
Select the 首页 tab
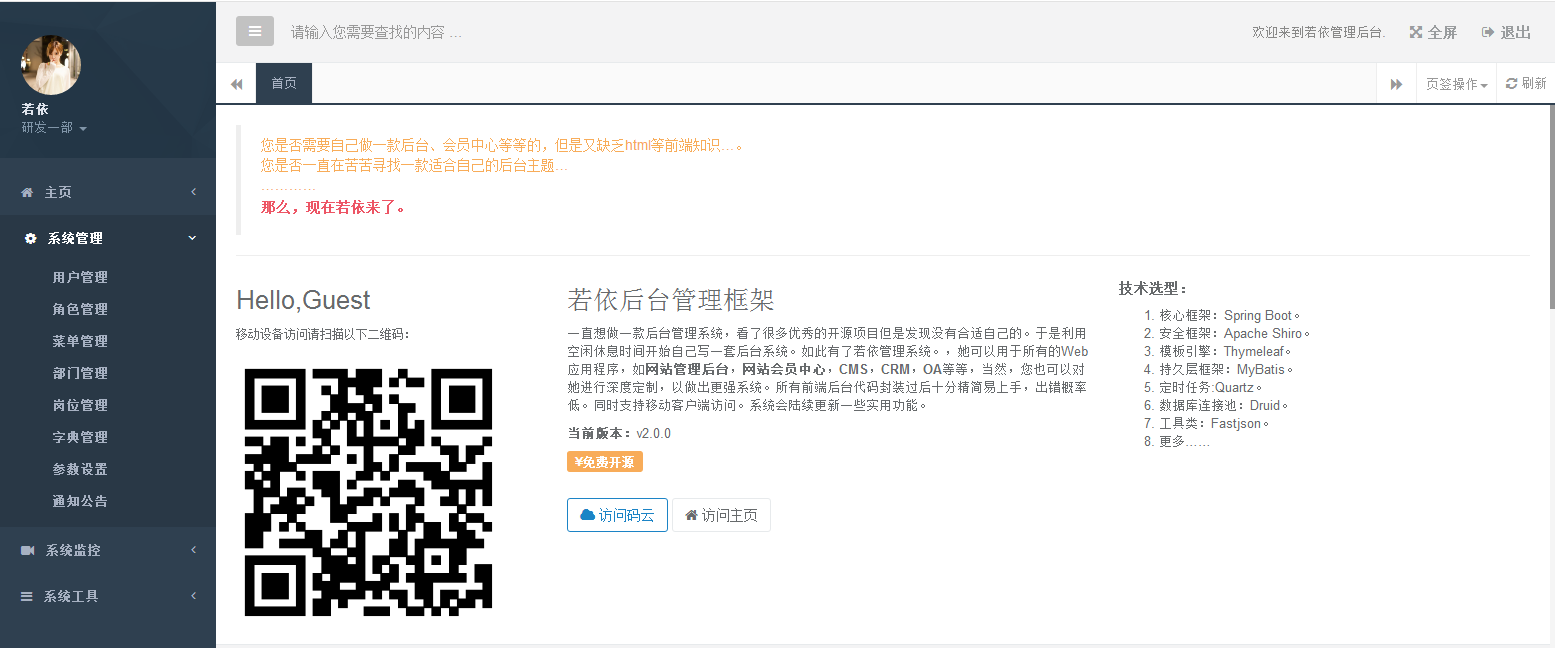(284, 84)
